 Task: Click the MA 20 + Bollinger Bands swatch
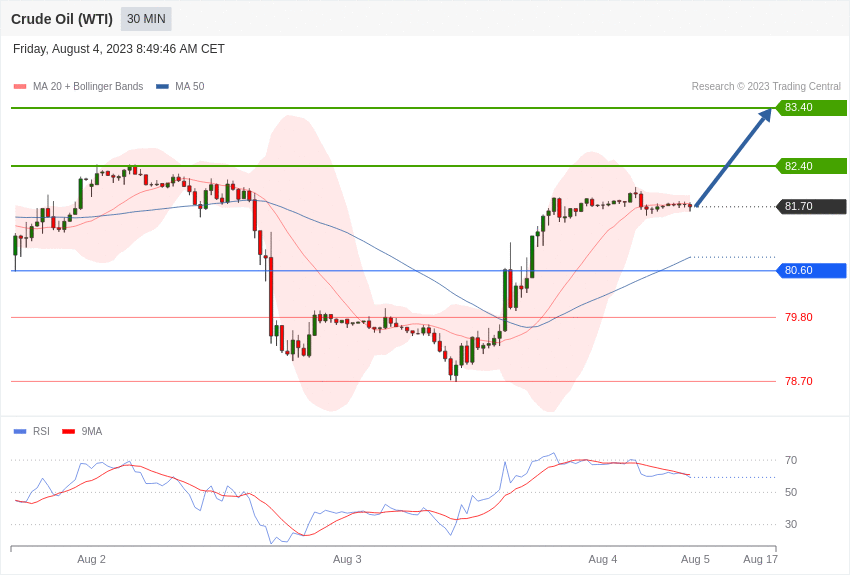20,86
